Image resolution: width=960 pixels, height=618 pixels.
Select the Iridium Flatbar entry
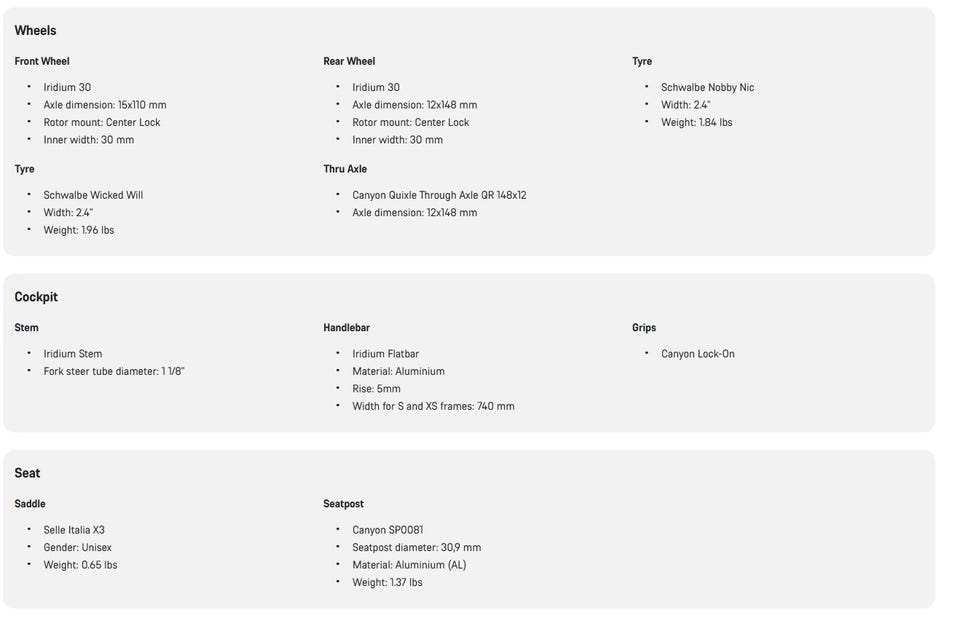pyautogui.click(x=385, y=354)
